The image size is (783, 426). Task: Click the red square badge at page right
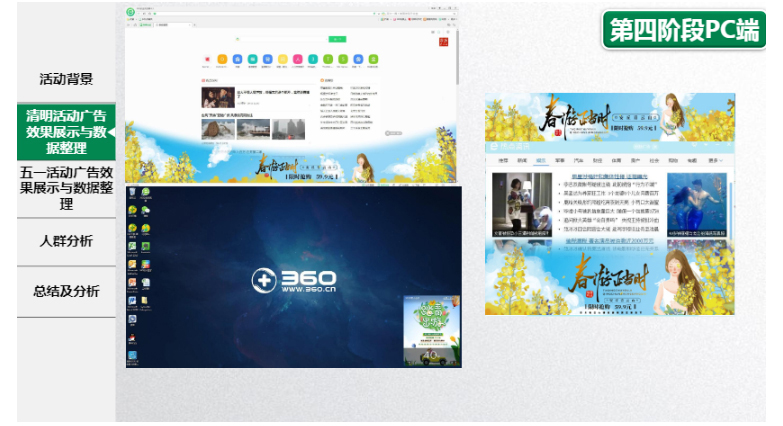pyautogui.click(x=444, y=41)
